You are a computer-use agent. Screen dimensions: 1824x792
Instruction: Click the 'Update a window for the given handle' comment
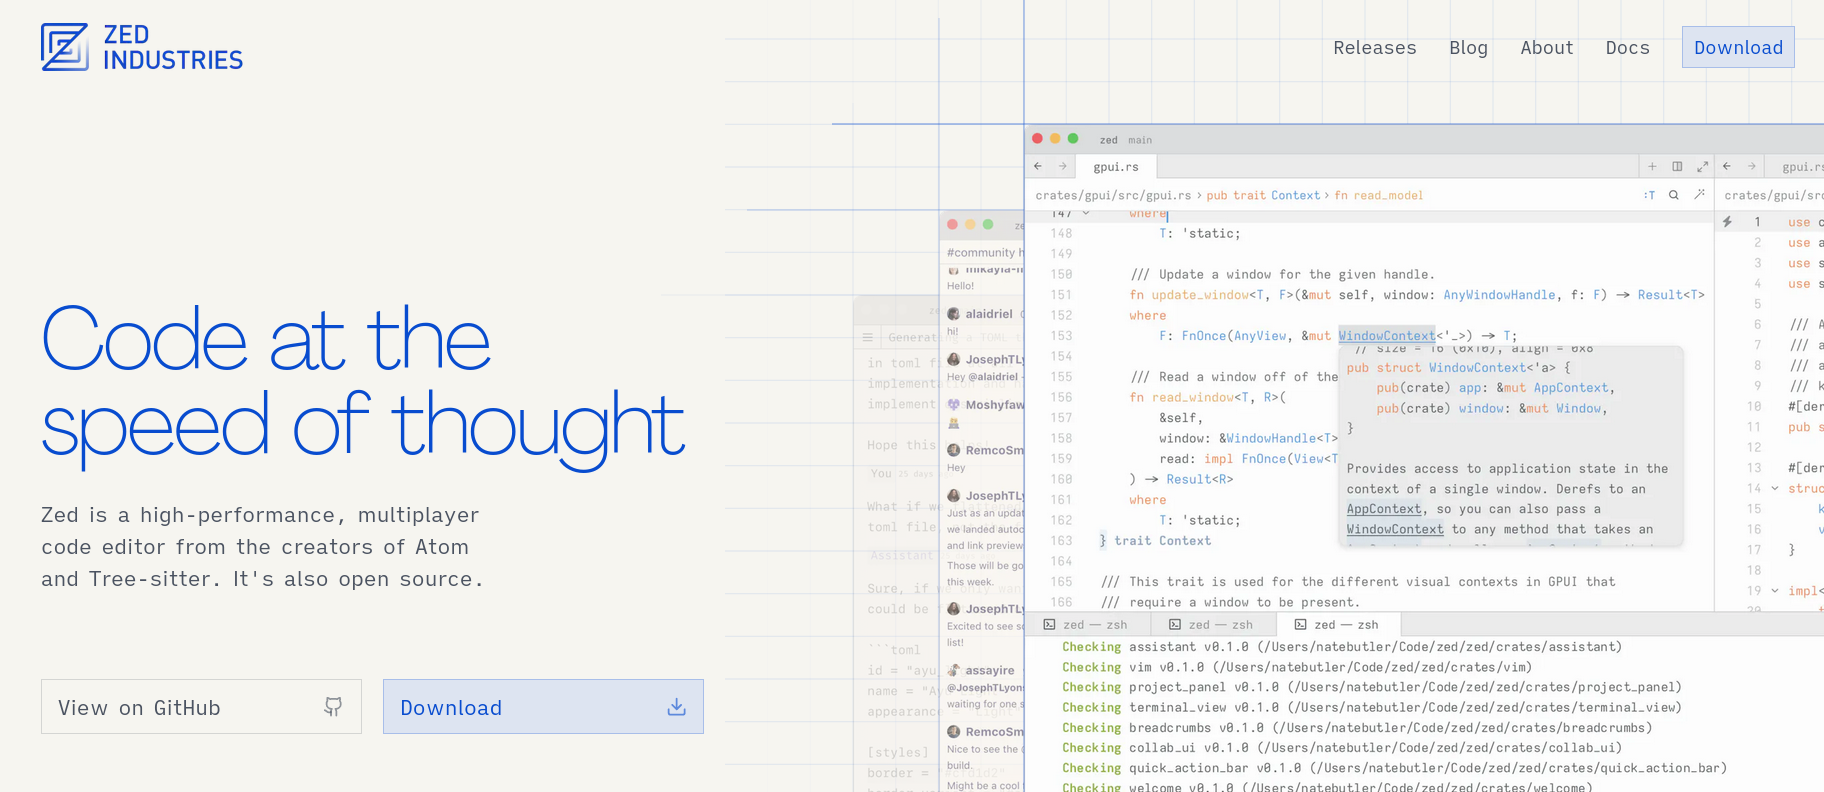click(x=1283, y=274)
